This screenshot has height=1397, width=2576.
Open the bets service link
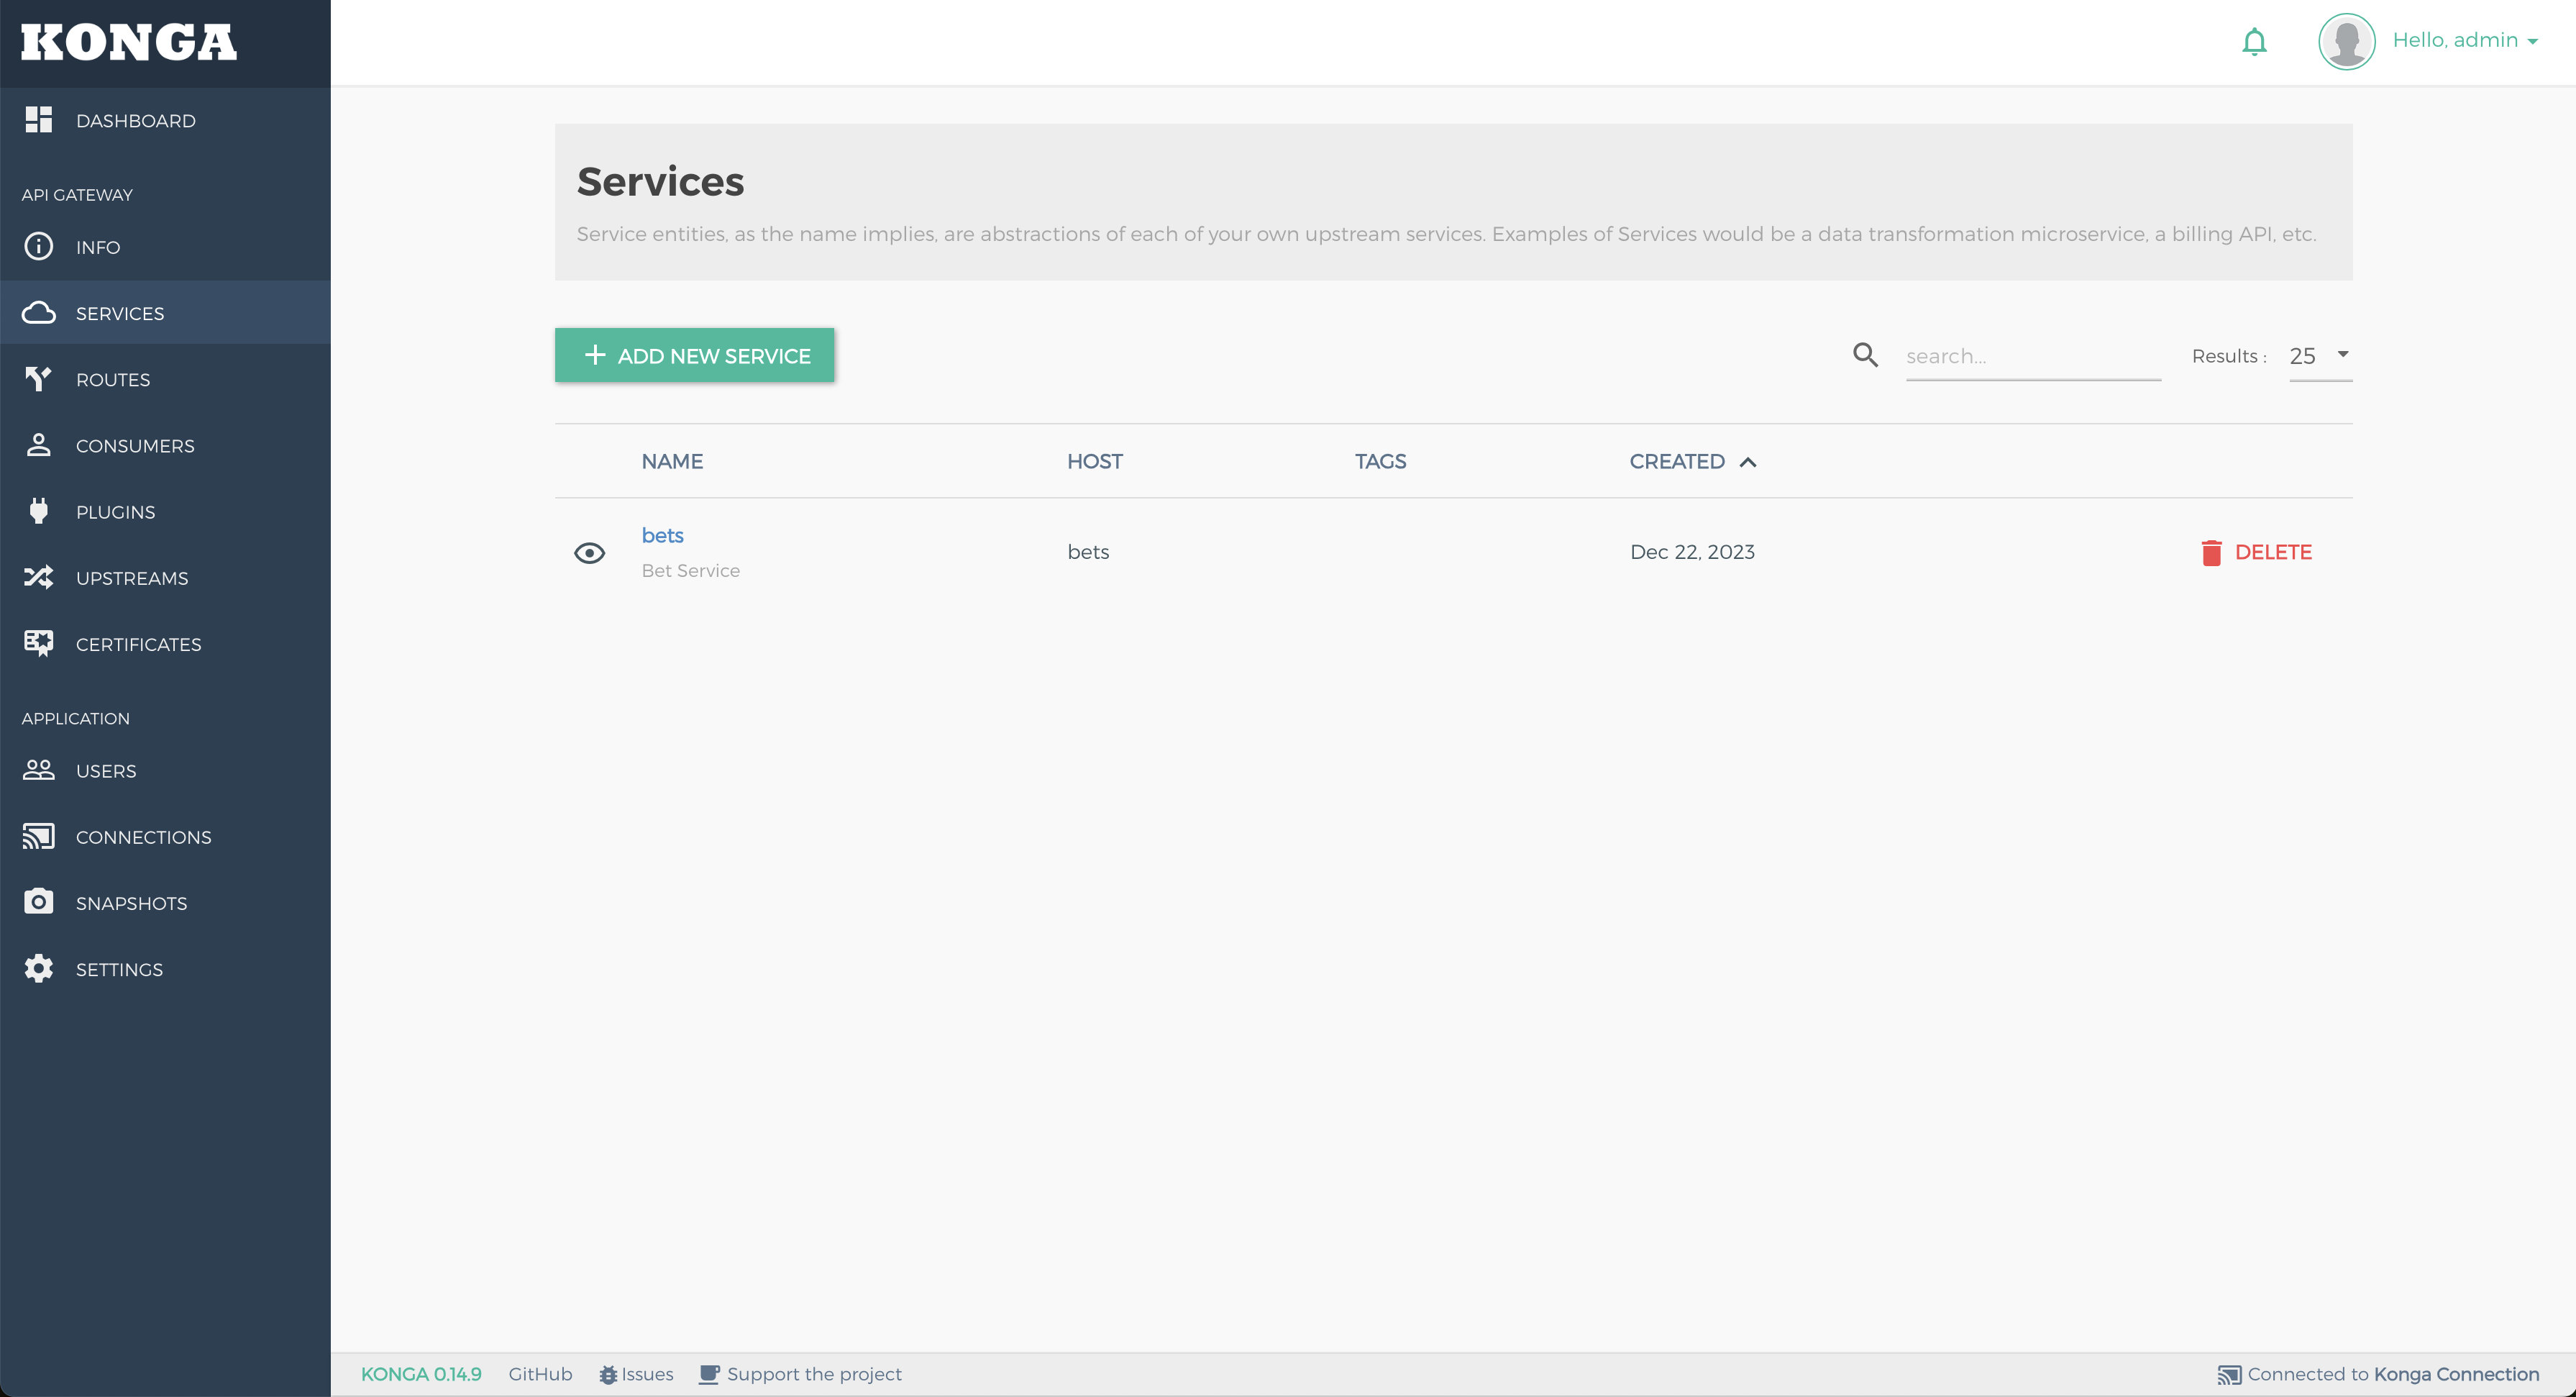click(x=662, y=536)
